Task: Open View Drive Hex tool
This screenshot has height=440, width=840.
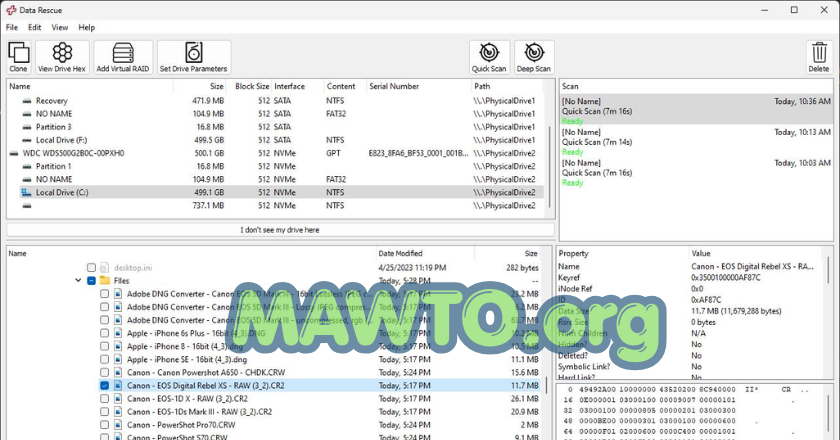Action: 62,56
